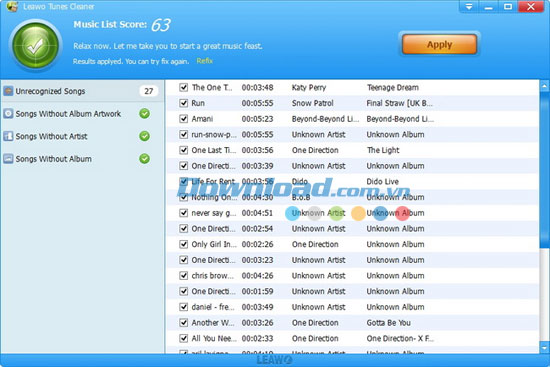Open the title bar dropdown menu

pyautogui.click(x=469, y=6)
